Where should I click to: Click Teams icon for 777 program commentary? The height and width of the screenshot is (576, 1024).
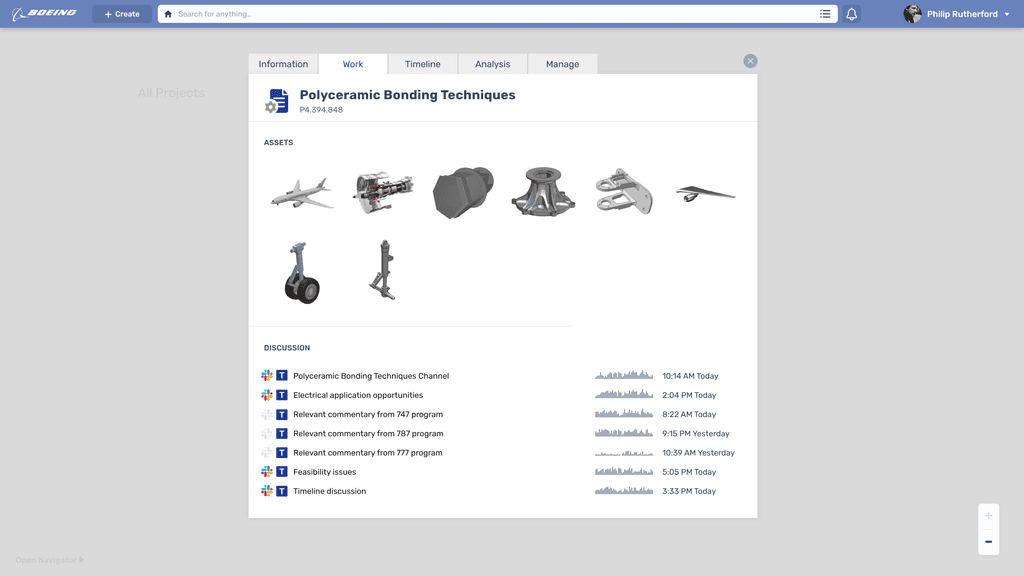coord(281,453)
